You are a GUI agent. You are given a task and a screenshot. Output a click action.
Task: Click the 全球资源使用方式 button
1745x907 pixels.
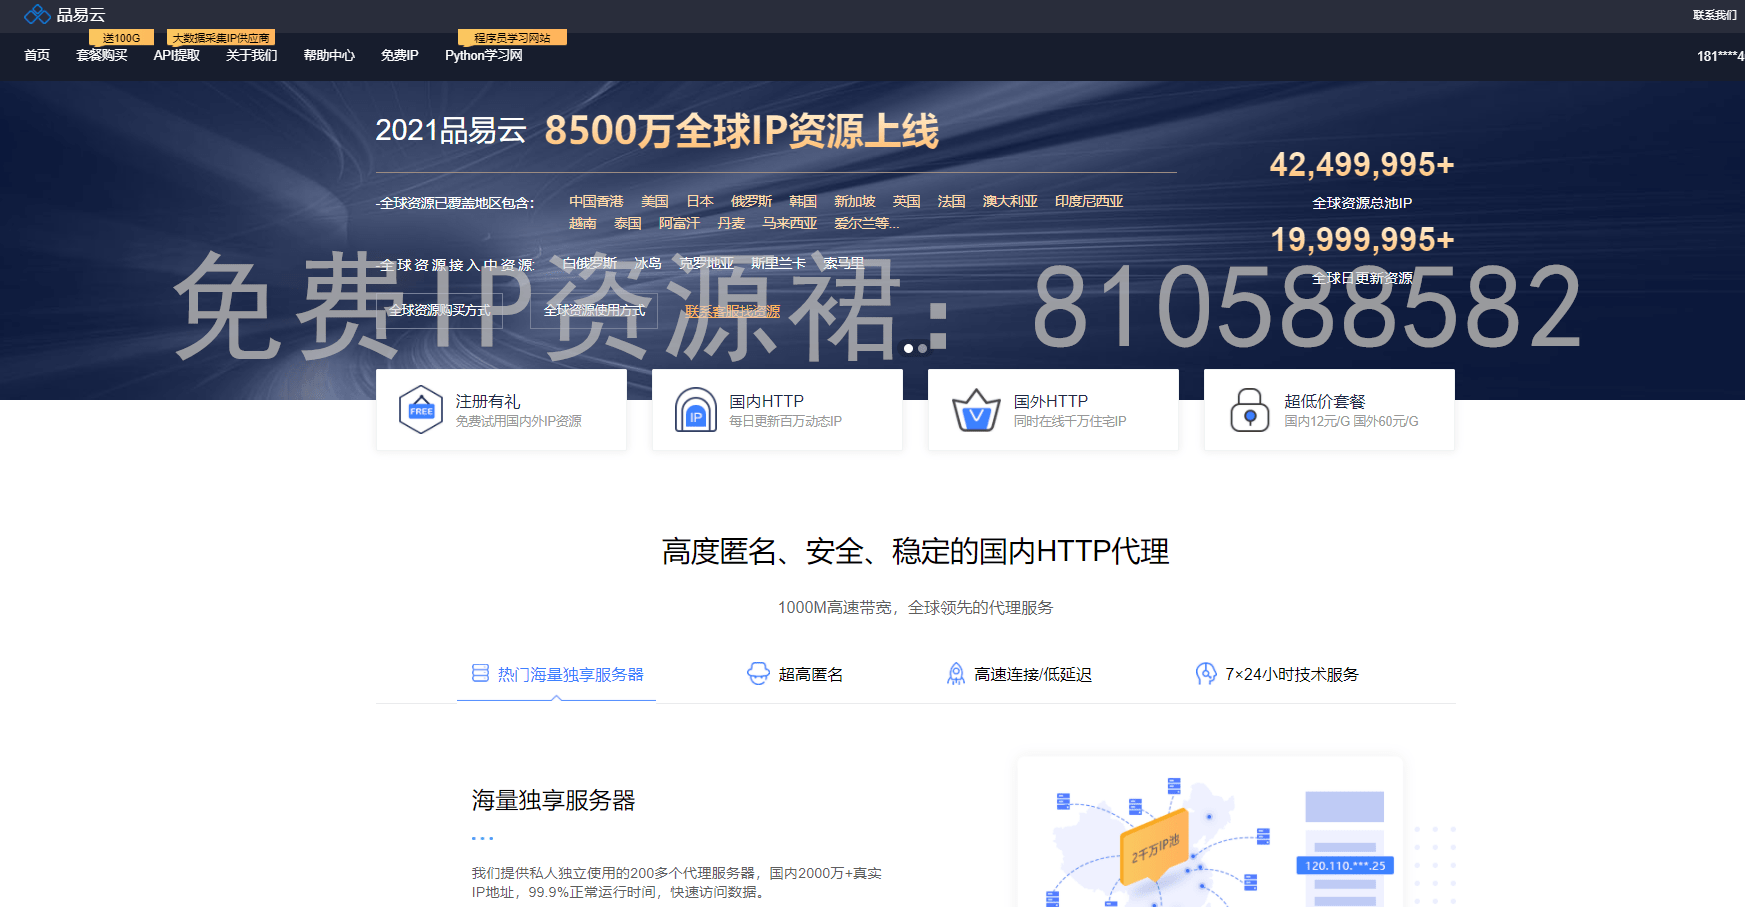pos(594,310)
